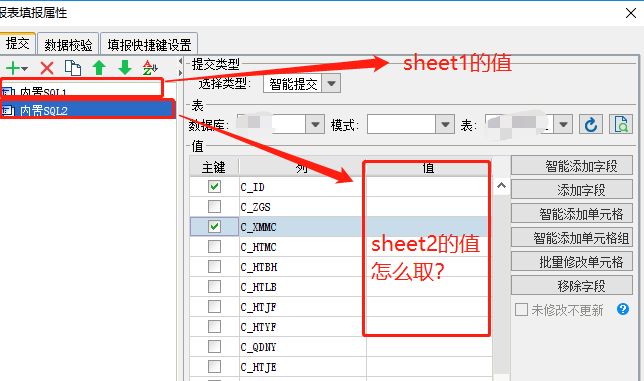Click the preview table data icon
Image resolution: width=644 pixels, height=381 pixels.
point(621,124)
